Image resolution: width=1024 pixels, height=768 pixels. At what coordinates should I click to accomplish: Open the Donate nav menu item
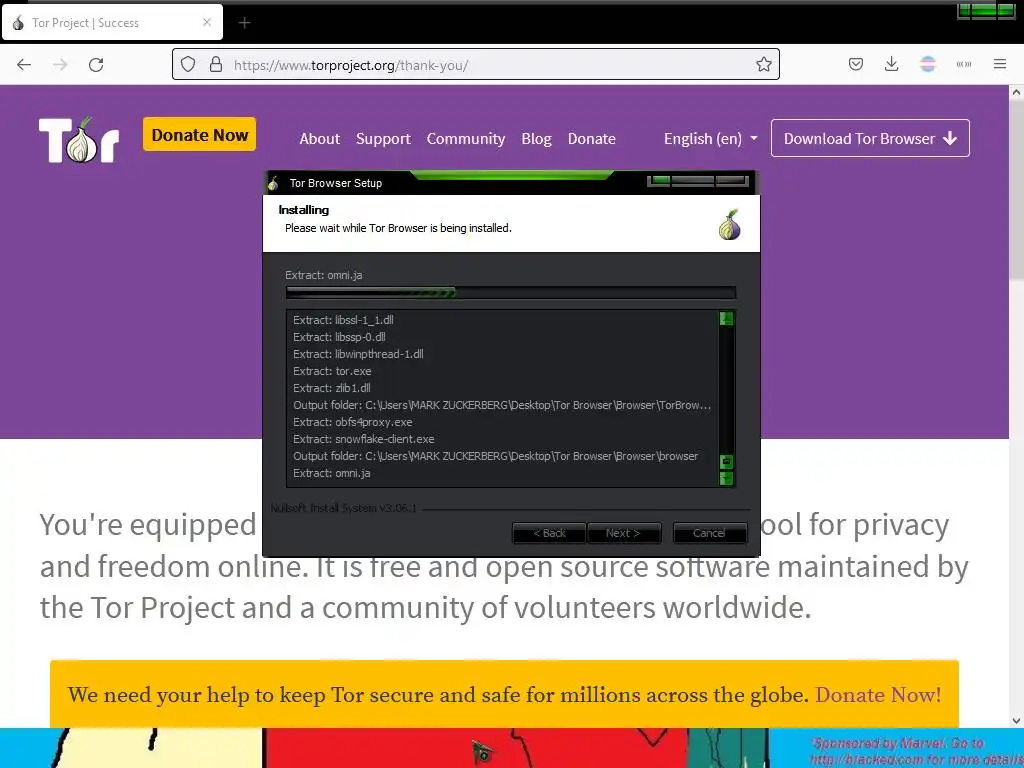pos(592,138)
